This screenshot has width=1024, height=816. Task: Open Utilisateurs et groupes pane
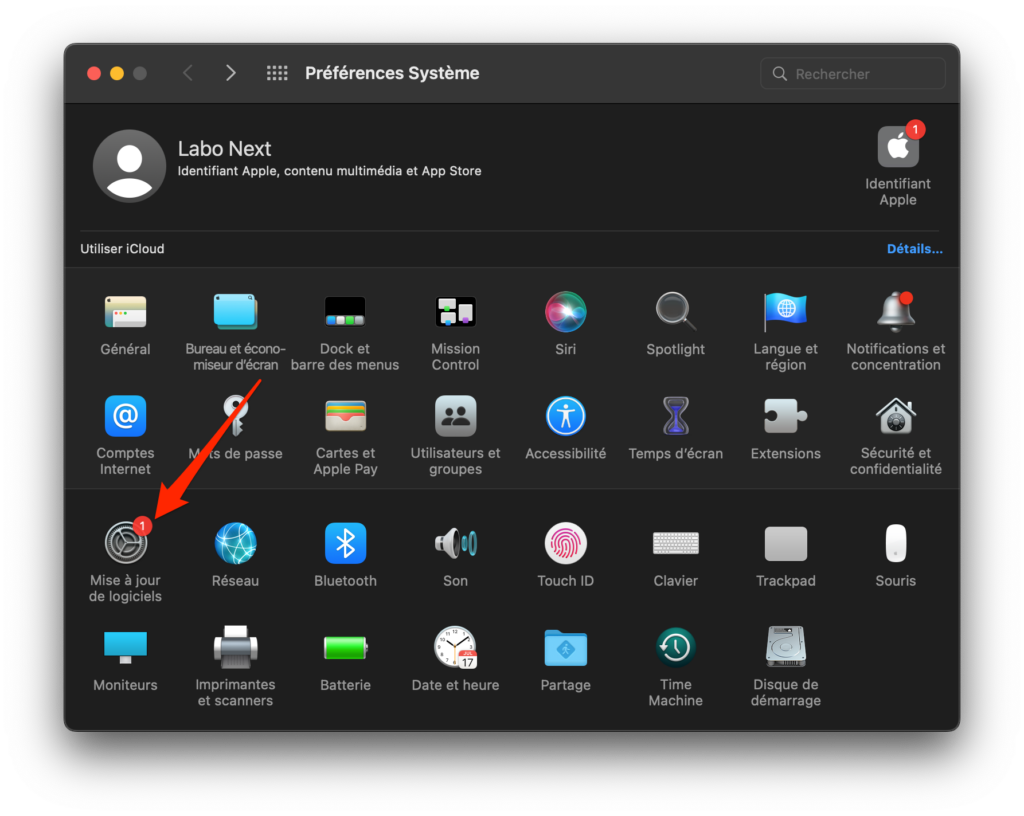coord(455,416)
